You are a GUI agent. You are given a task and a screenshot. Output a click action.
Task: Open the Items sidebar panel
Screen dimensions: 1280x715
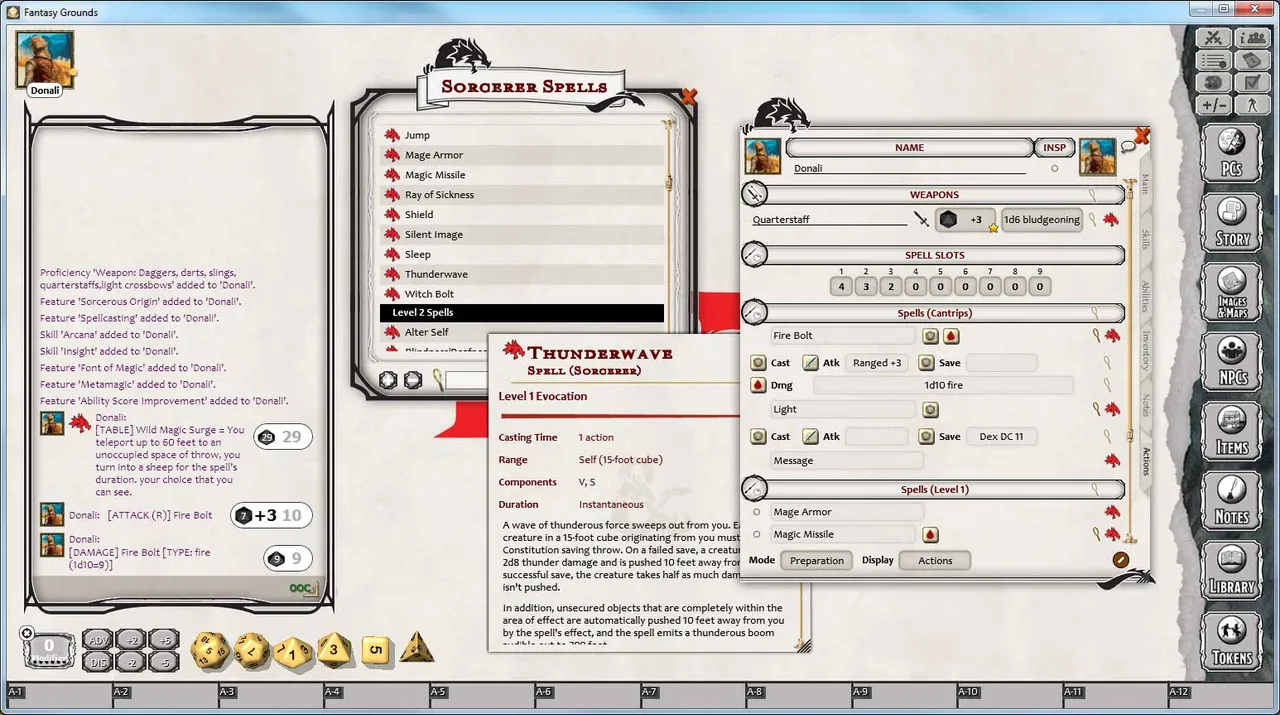coord(1232,432)
